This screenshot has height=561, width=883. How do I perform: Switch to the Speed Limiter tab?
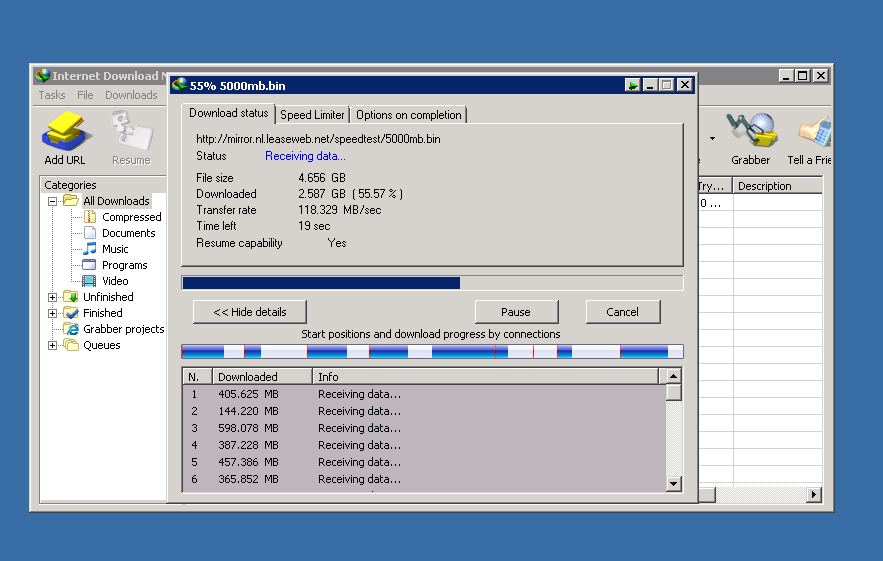point(312,115)
